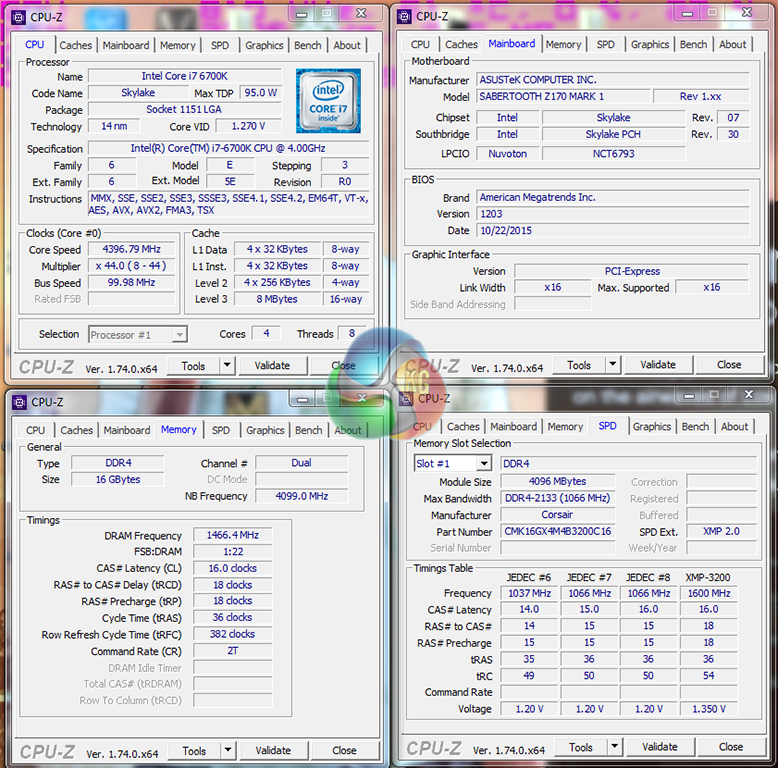Click Validate button in the SPD window
The image size is (778, 768).
pos(660,747)
